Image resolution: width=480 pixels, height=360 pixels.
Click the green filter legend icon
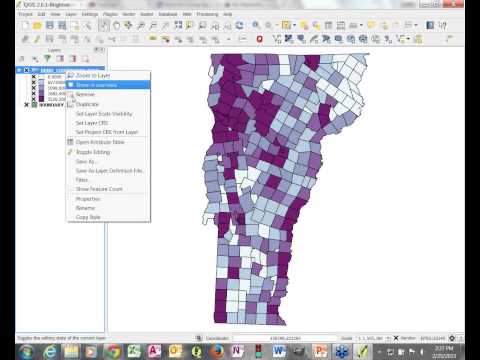47,59
